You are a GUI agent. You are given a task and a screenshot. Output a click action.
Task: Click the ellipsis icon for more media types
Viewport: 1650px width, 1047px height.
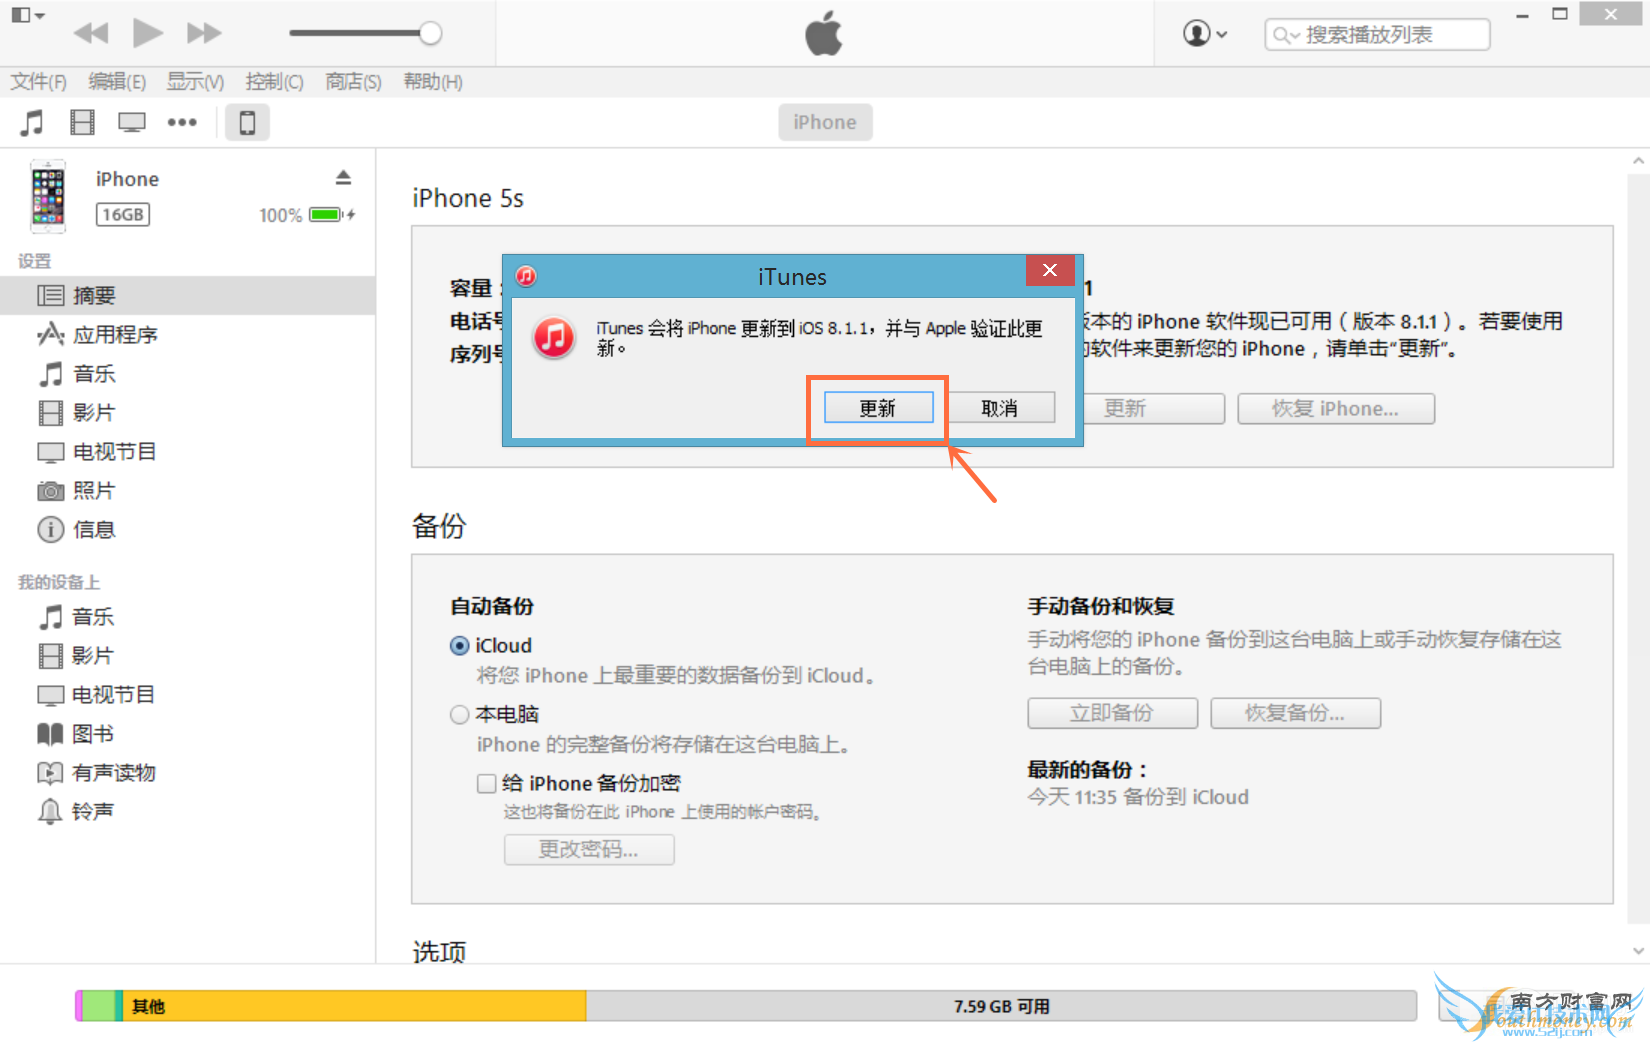tap(182, 121)
